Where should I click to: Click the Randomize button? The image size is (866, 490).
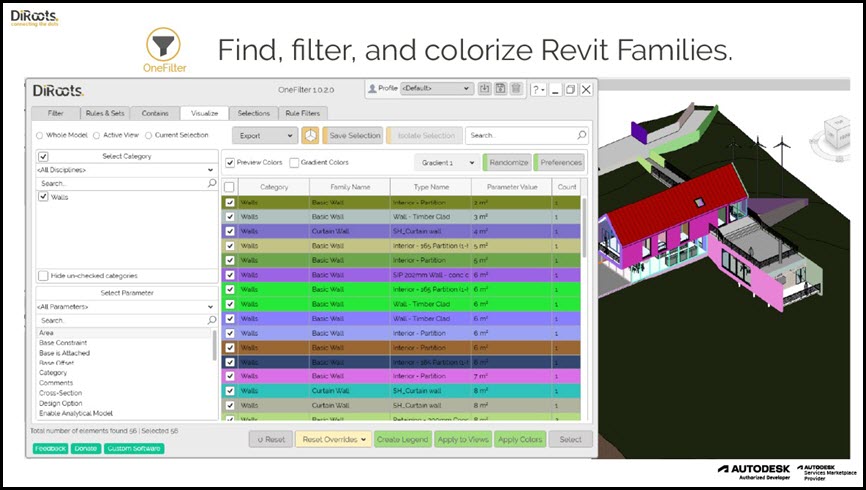pyautogui.click(x=507, y=162)
